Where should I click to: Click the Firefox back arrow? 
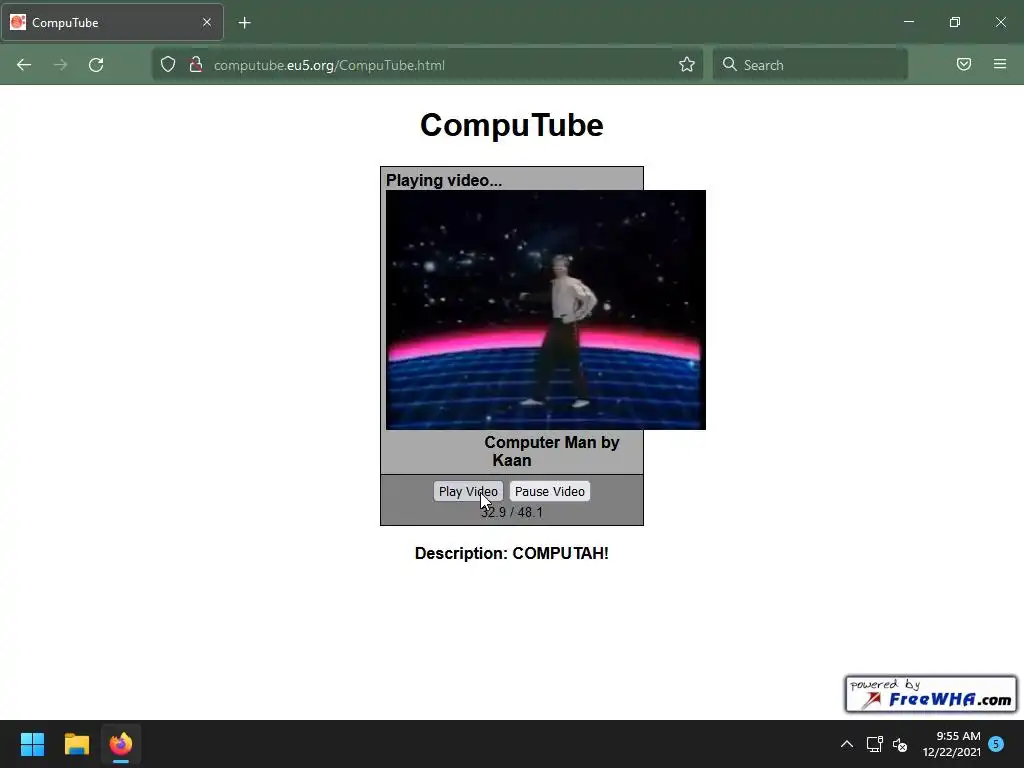[24, 65]
